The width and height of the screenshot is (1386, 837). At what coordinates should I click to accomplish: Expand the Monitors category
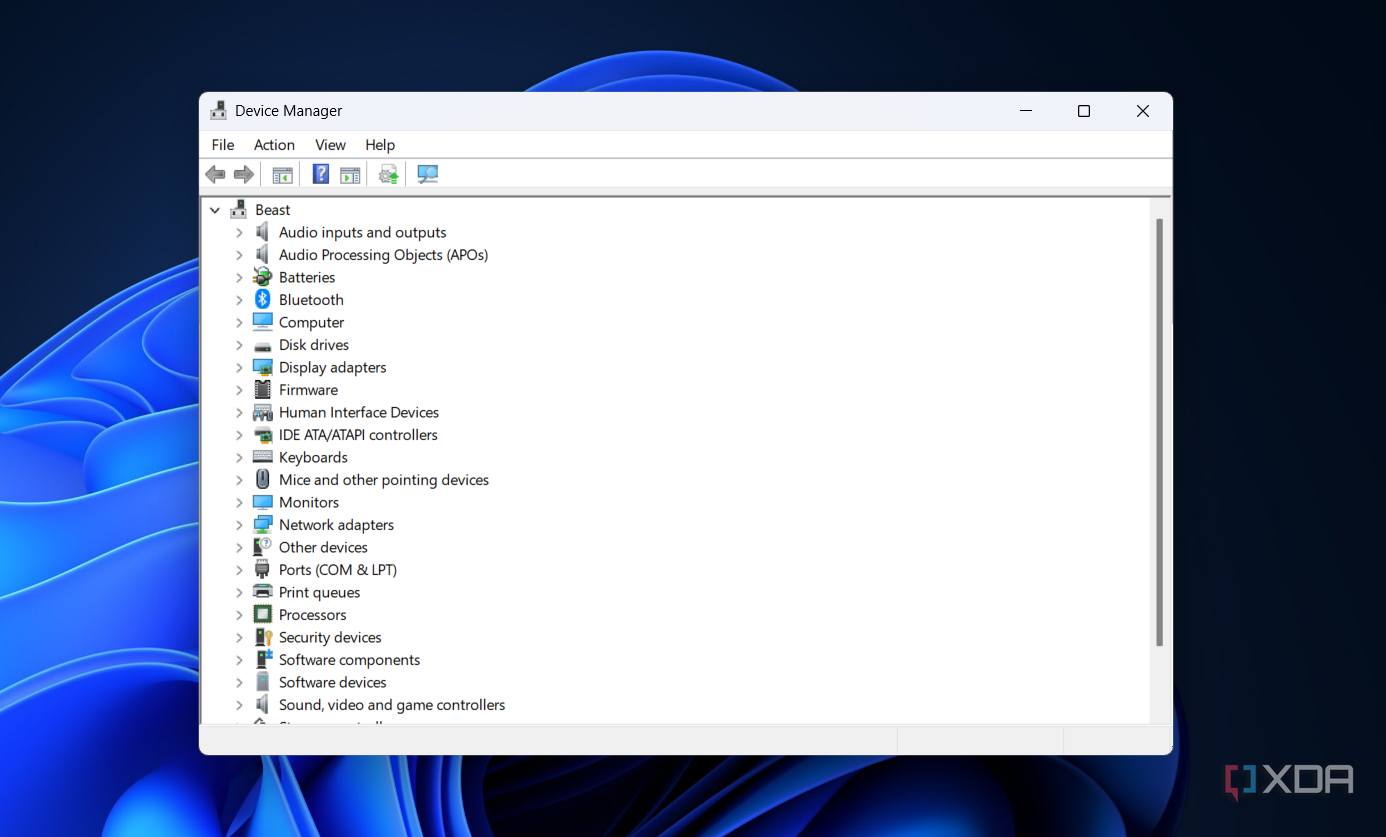point(239,502)
